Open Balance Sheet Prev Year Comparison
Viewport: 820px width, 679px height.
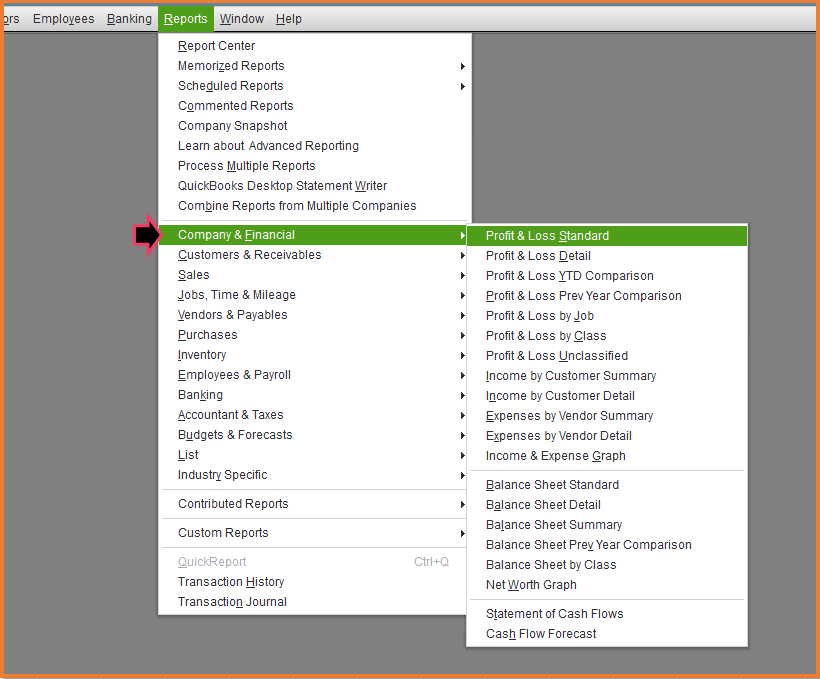607,545
